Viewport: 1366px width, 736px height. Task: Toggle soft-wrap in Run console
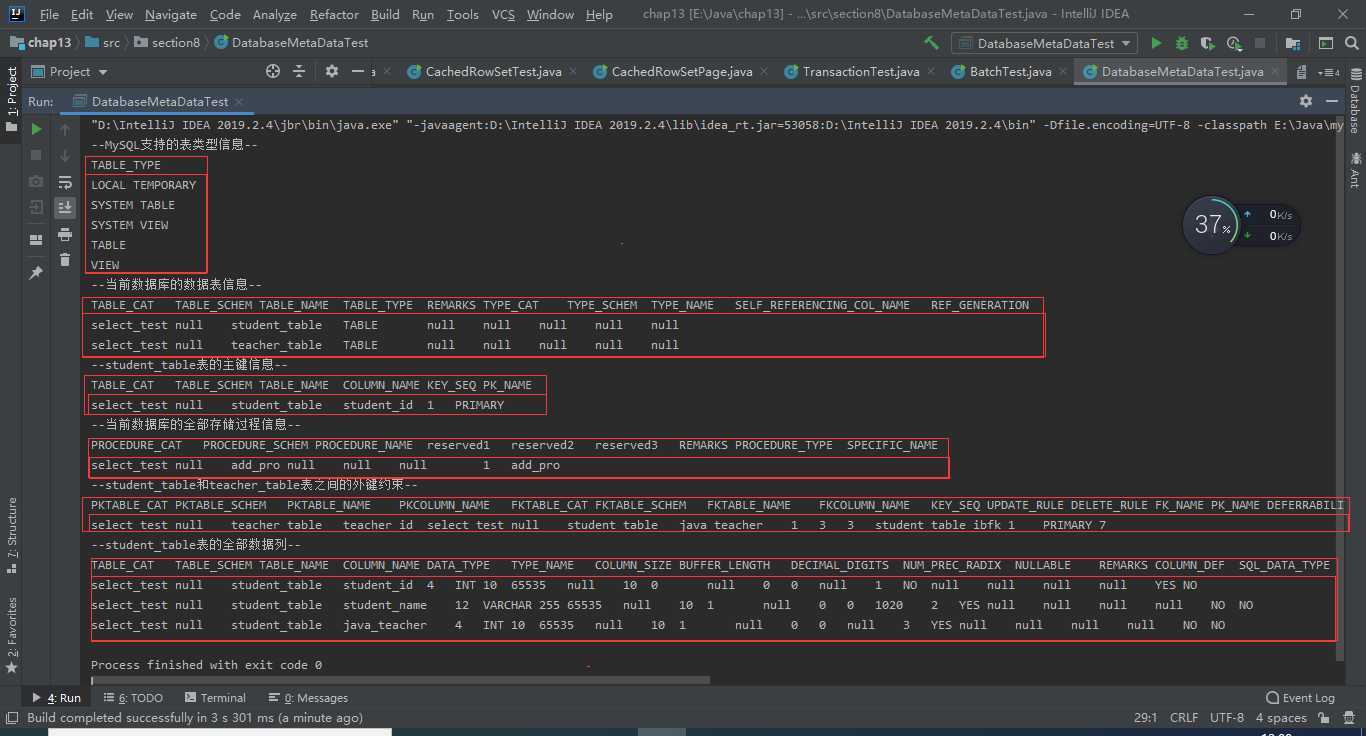point(65,182)
